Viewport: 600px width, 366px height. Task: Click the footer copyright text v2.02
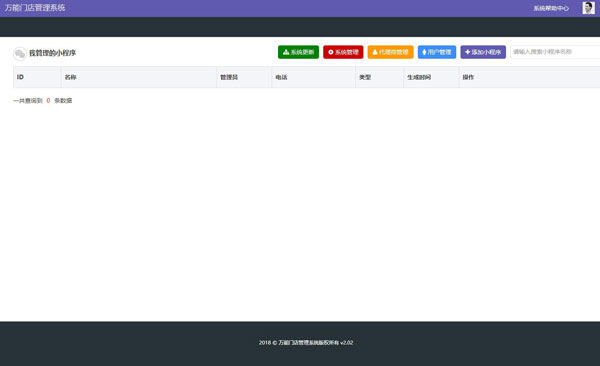(306, 343)
